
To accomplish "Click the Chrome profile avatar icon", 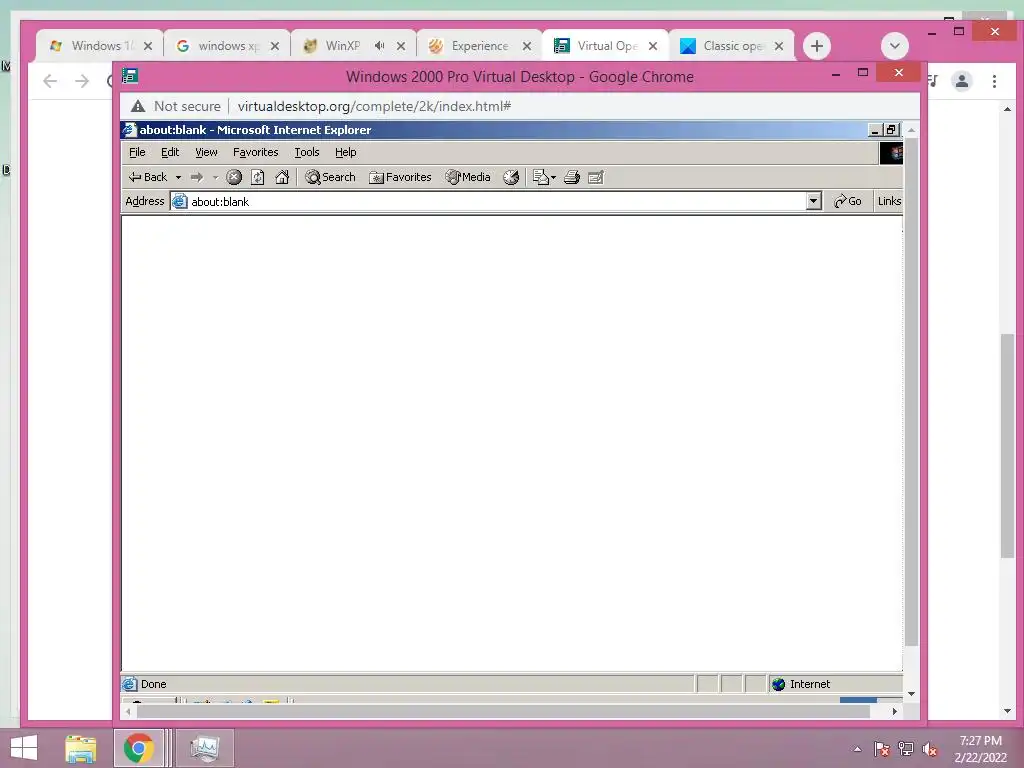I will pyautogui.click(x=961, y=81).
